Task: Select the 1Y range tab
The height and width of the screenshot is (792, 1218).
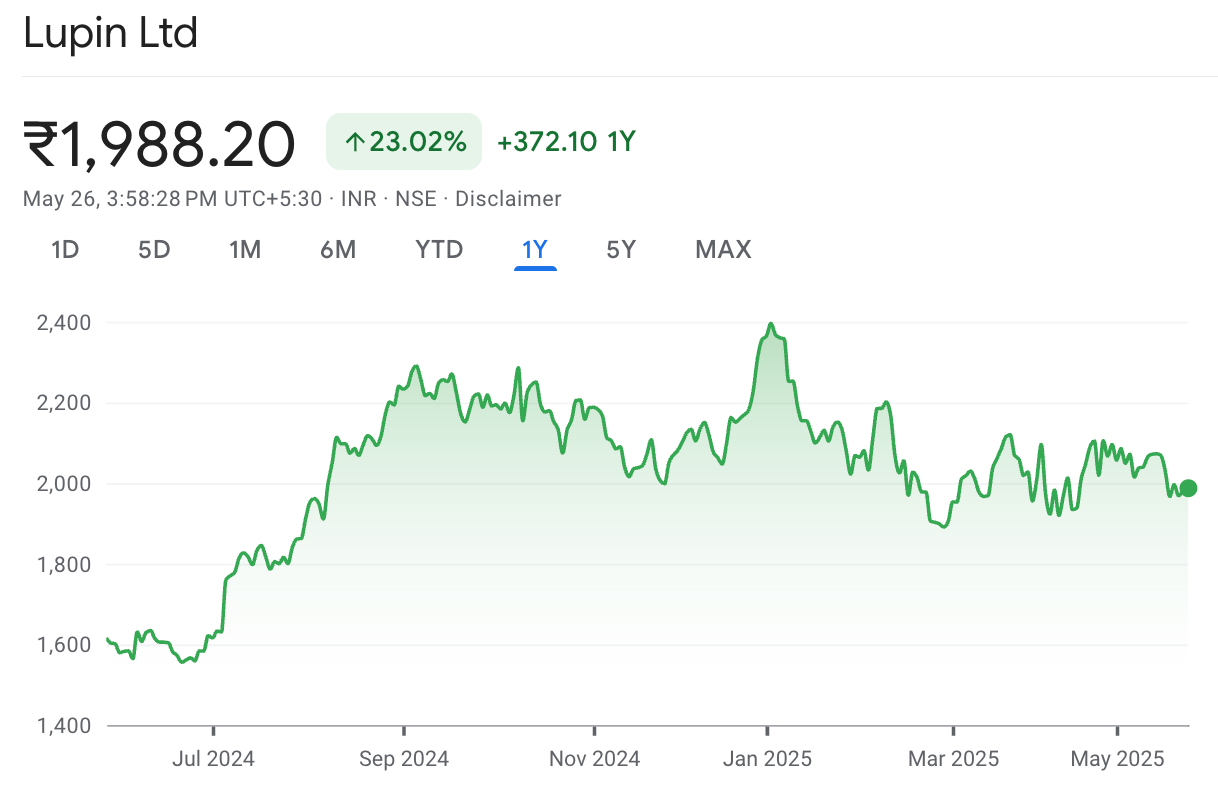Action: click(x=535, y=249)
